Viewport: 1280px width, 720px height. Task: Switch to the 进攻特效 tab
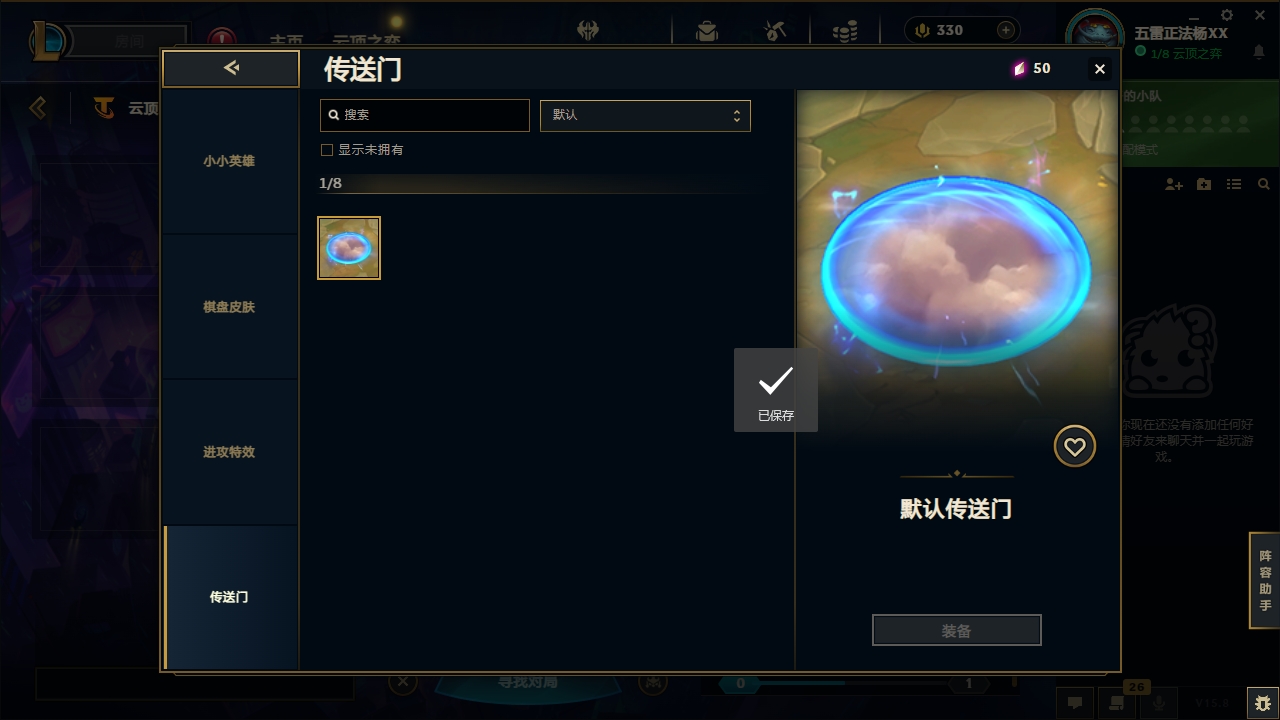pos(230,452)
